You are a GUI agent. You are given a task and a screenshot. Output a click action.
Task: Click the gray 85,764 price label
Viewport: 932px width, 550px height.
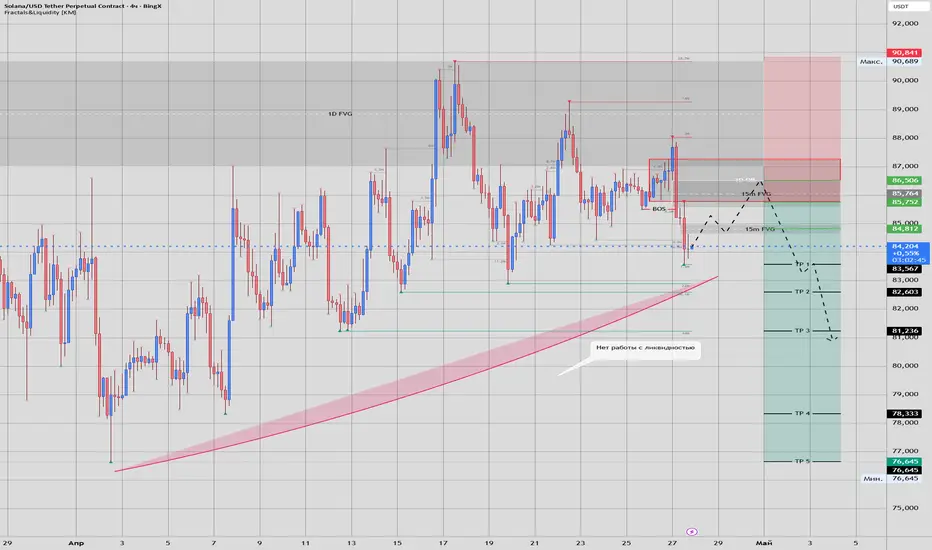(x=904, y=194)
